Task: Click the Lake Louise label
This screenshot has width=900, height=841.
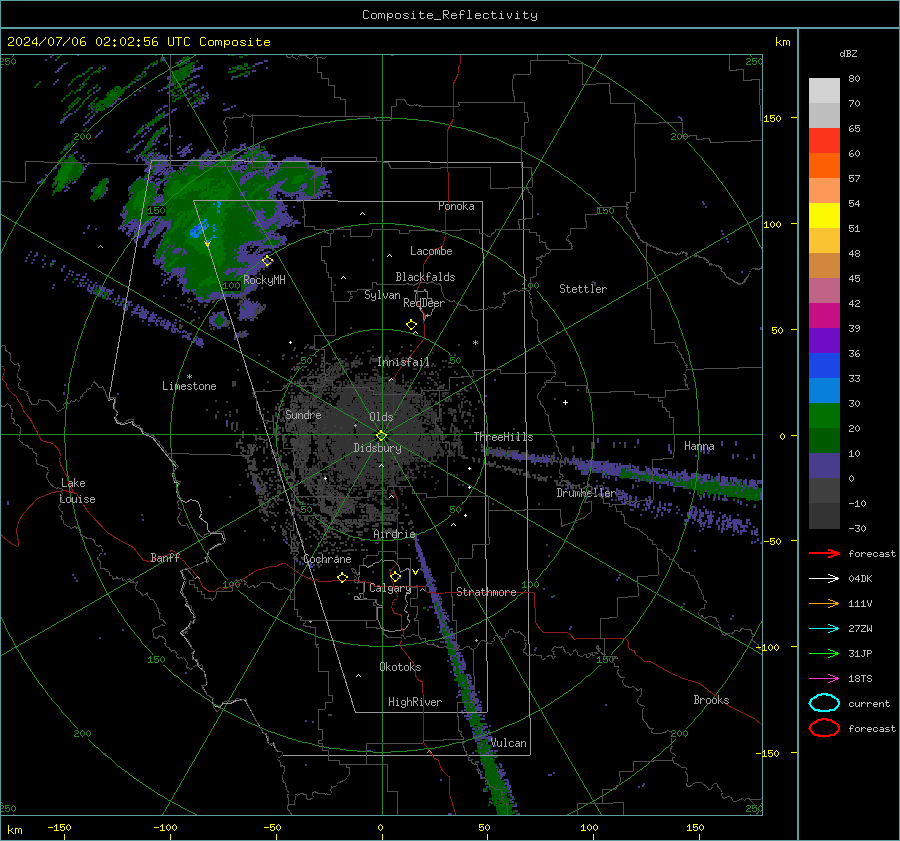Action: click(x=77, y=491)
